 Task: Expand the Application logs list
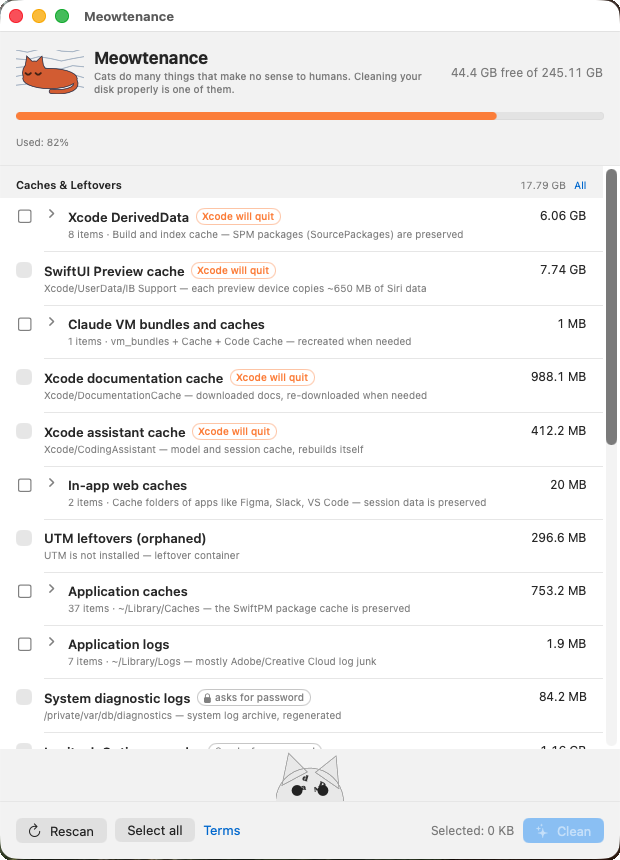51,641
